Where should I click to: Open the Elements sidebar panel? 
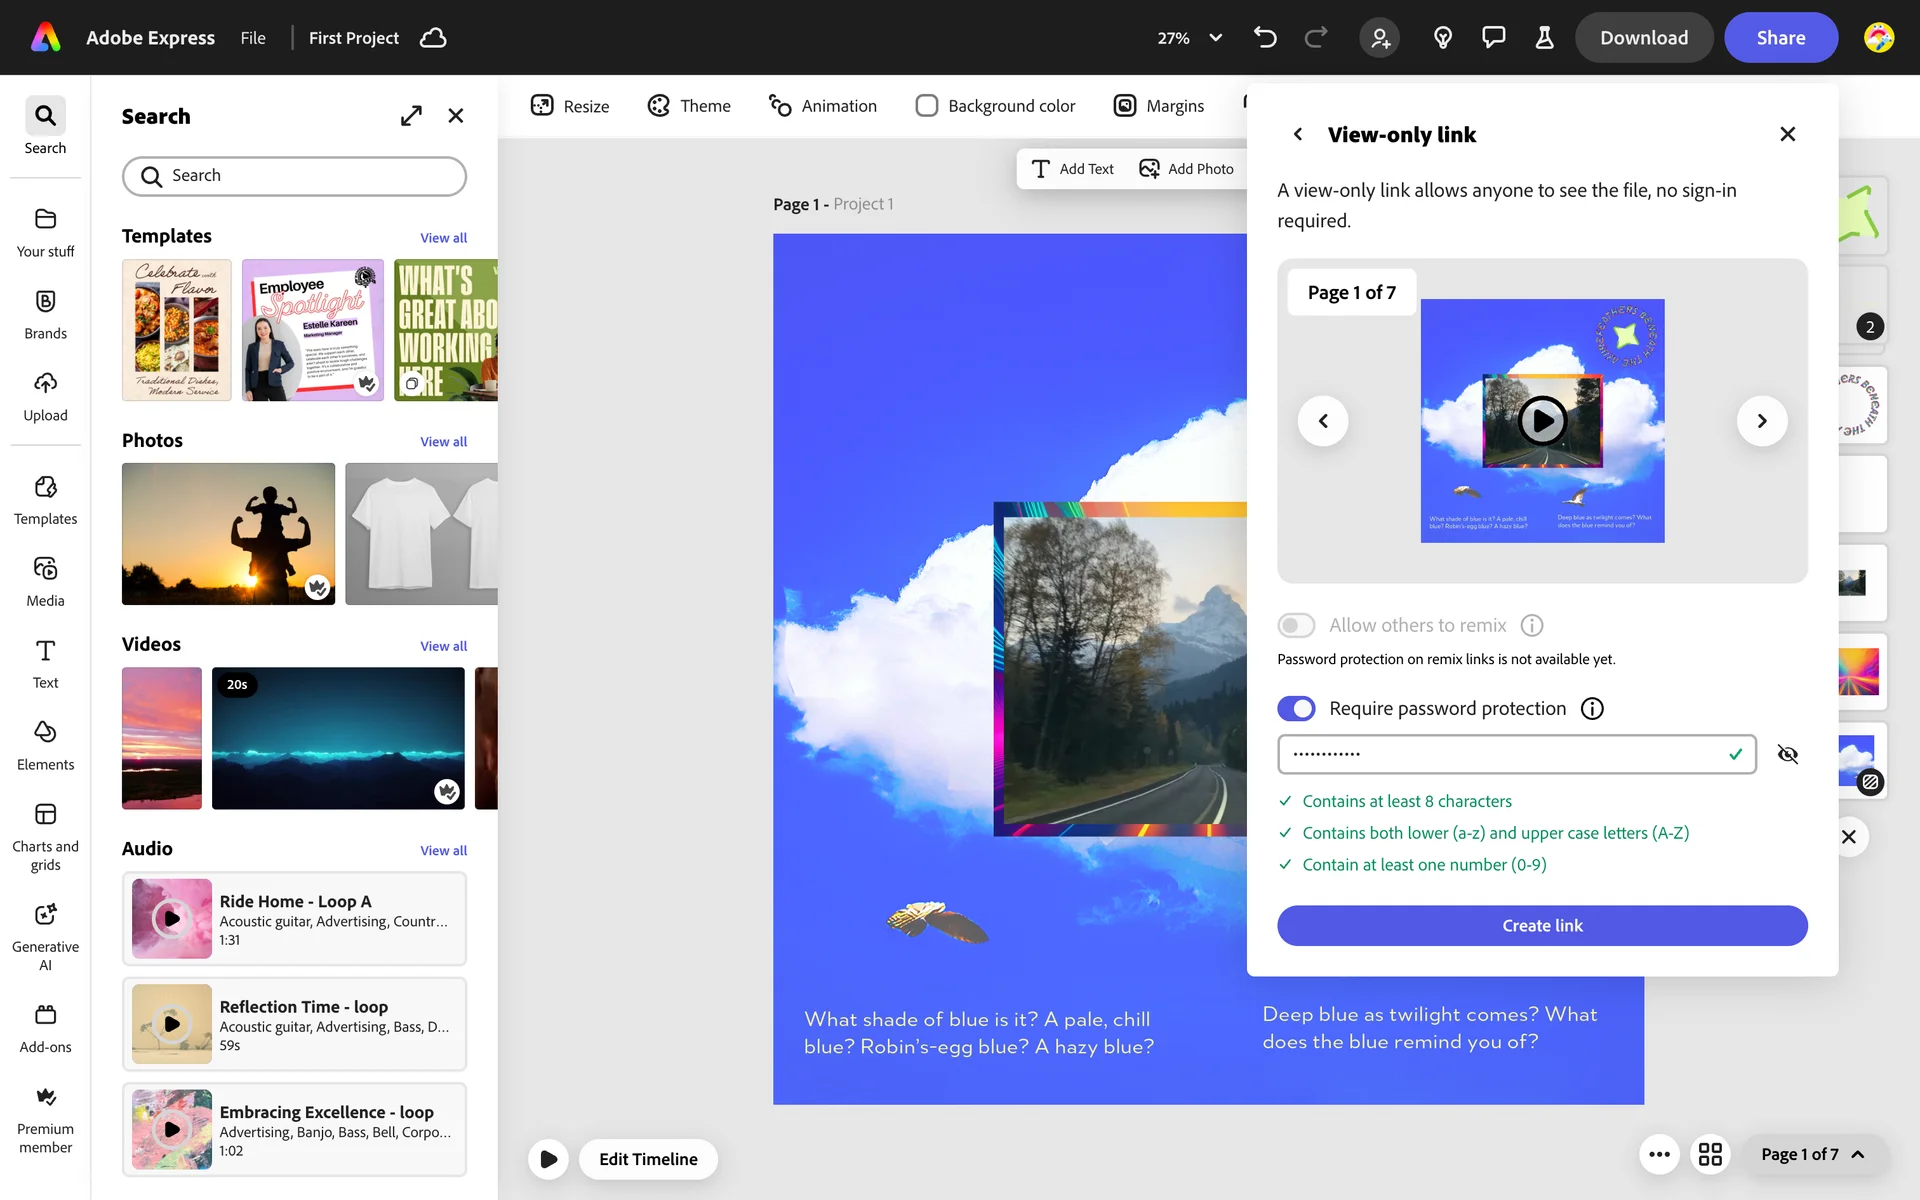pyautogui.click(x=45, y=745)
